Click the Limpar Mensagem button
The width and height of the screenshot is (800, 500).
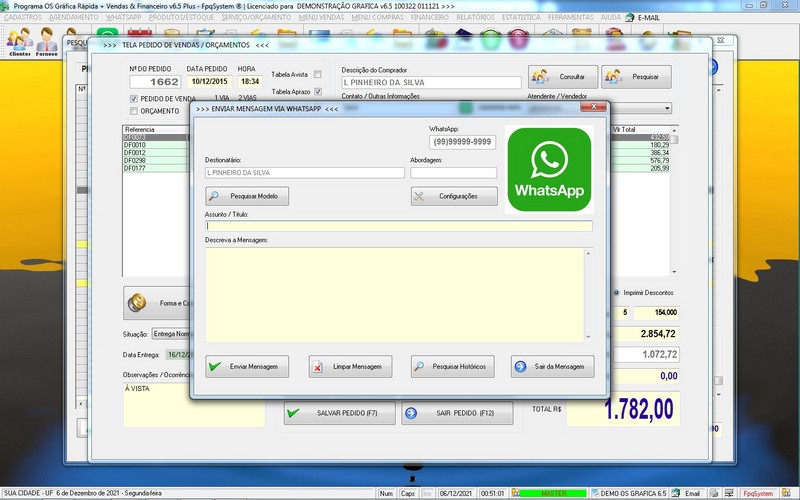tap(350, 366)
